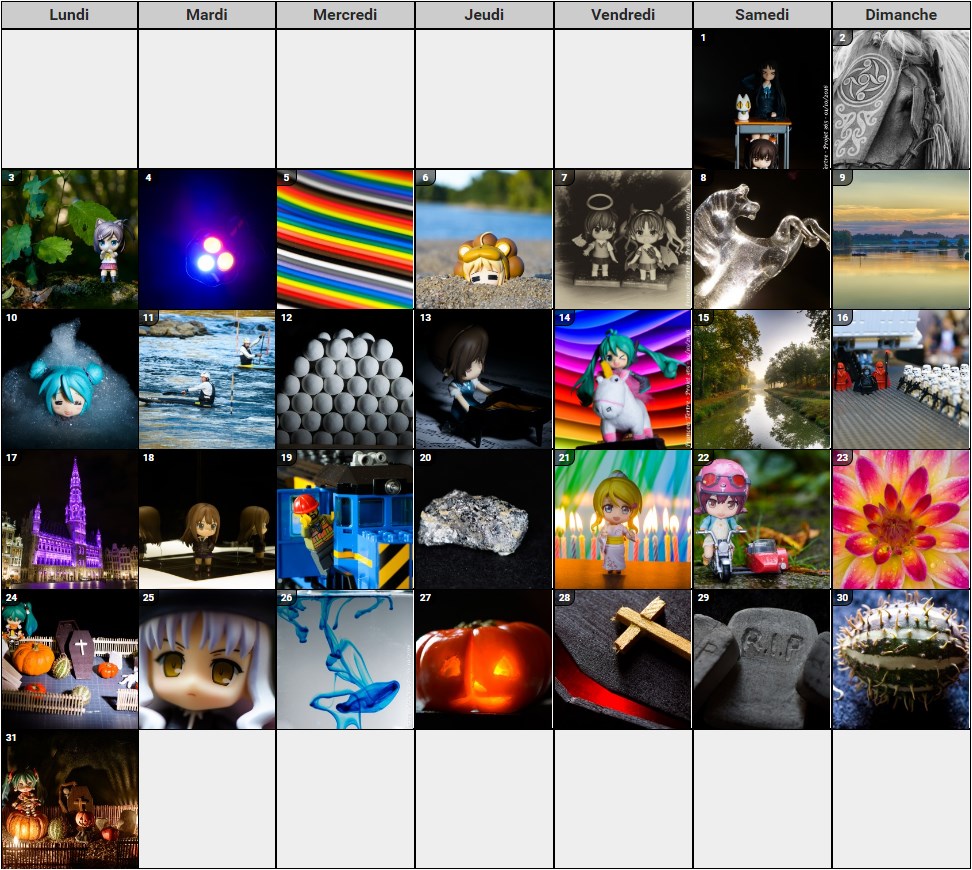Open the day 13 figure playing piano photo
Viewport: 972px width, 870px height.
pyautogui.click(x=484, y=380)
